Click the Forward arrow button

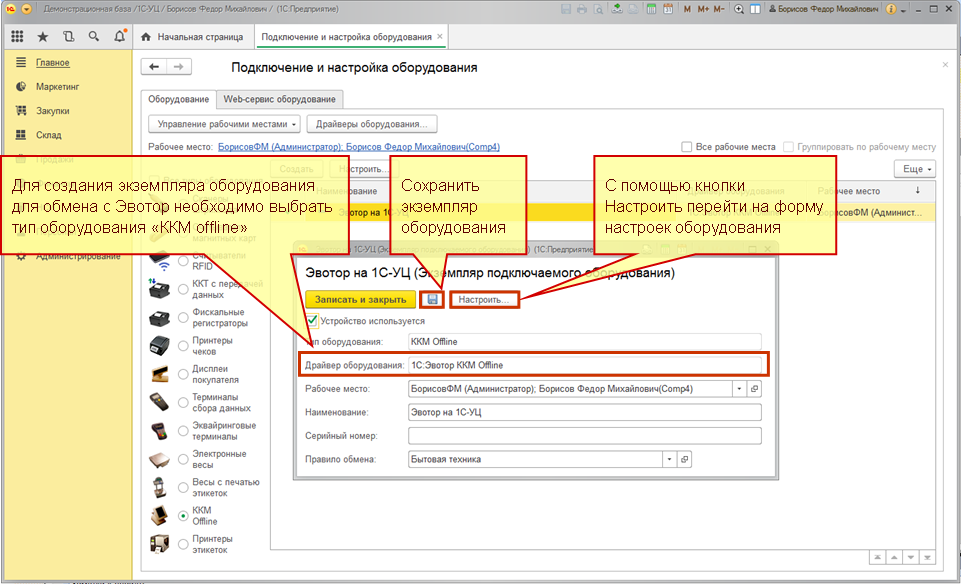pyautogui.click(x=179, y=67)
